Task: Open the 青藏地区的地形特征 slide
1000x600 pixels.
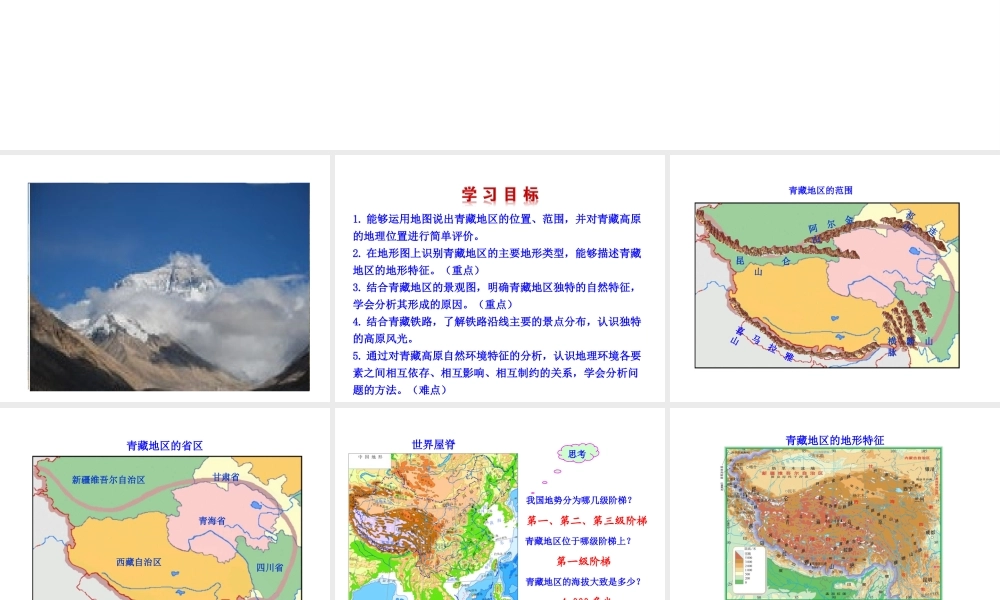Action: coord(835,504)
